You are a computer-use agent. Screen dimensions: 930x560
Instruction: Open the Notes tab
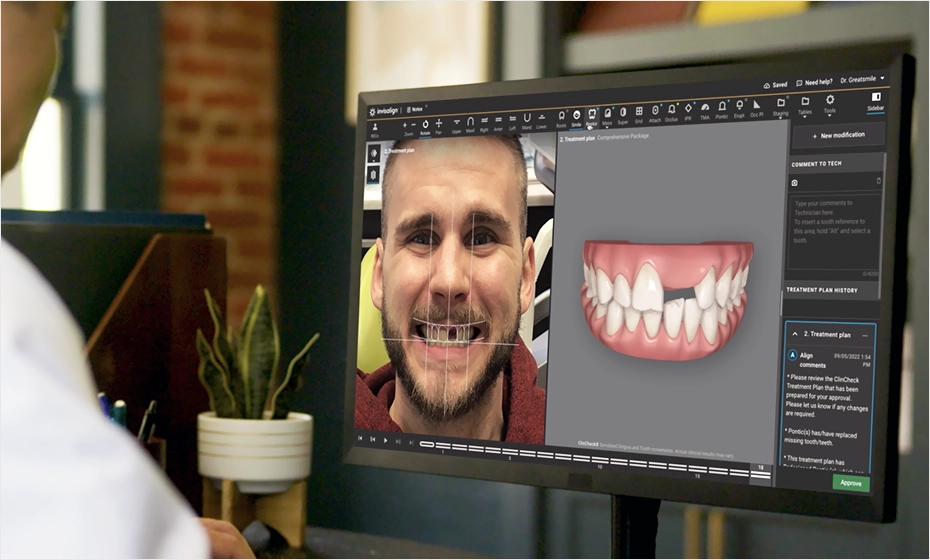point(418,110)
